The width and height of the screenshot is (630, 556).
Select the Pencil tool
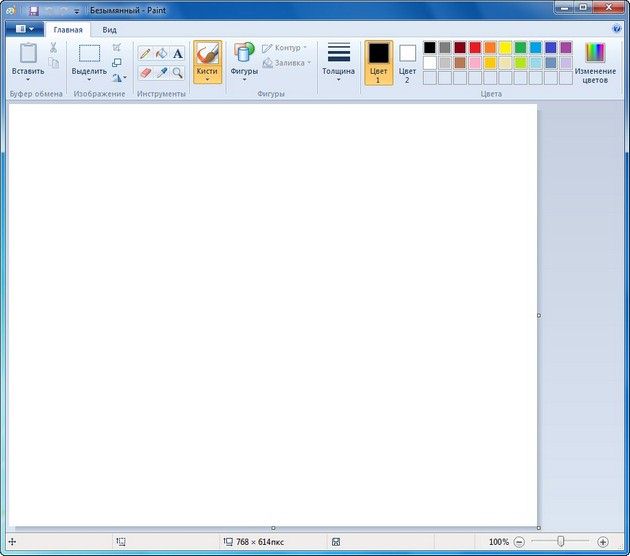point(145,53)
